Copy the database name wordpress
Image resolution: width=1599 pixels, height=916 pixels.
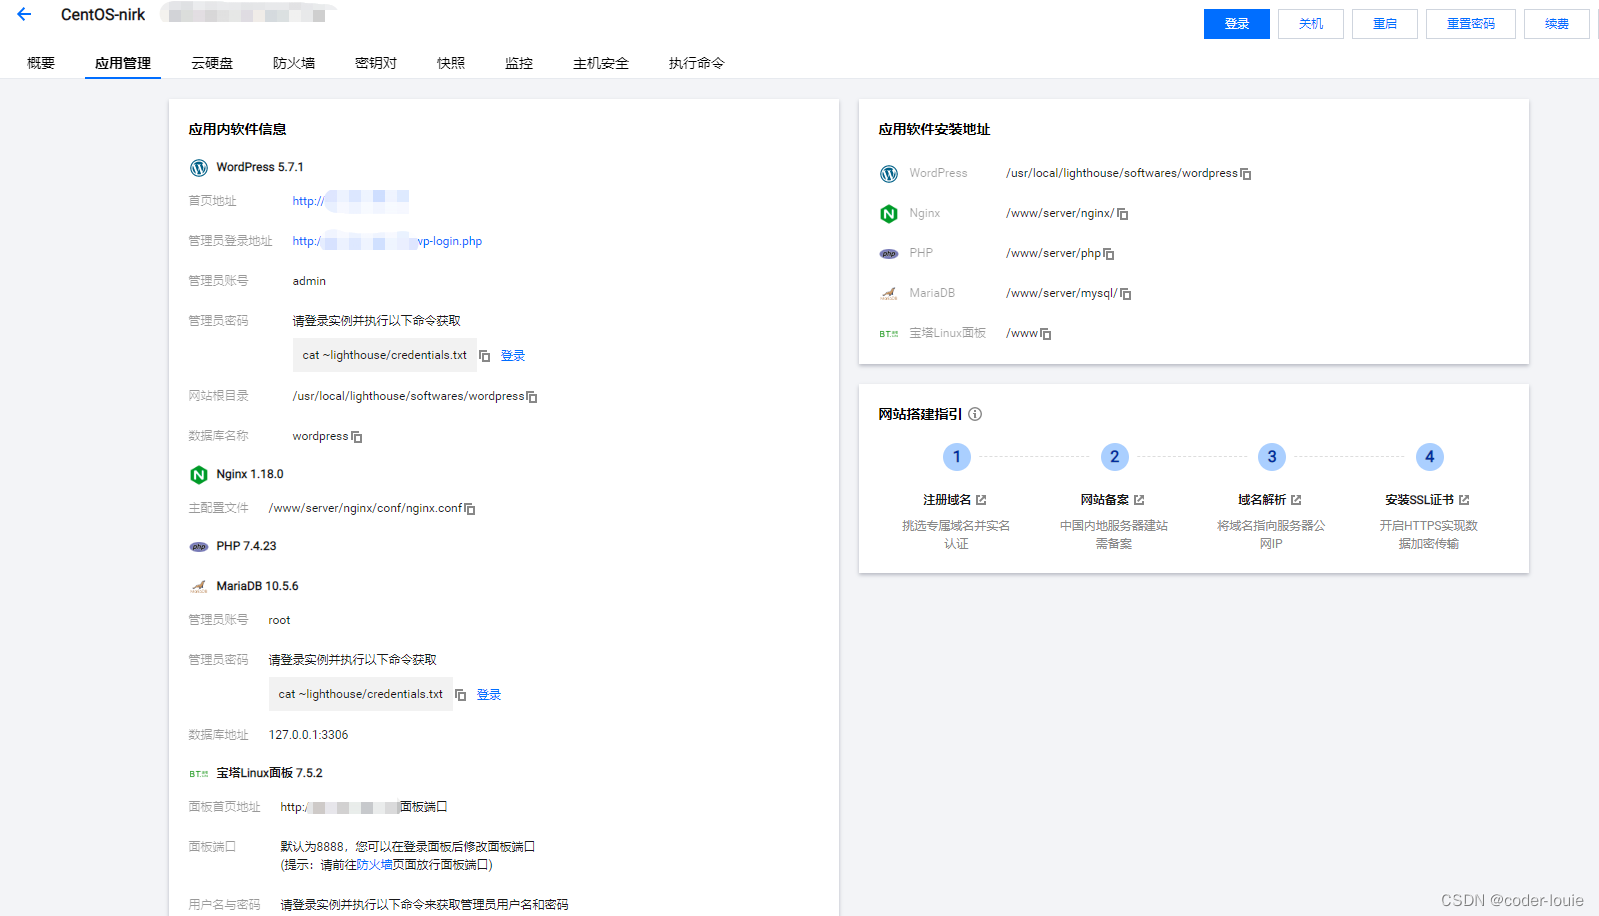pos(357,437)
